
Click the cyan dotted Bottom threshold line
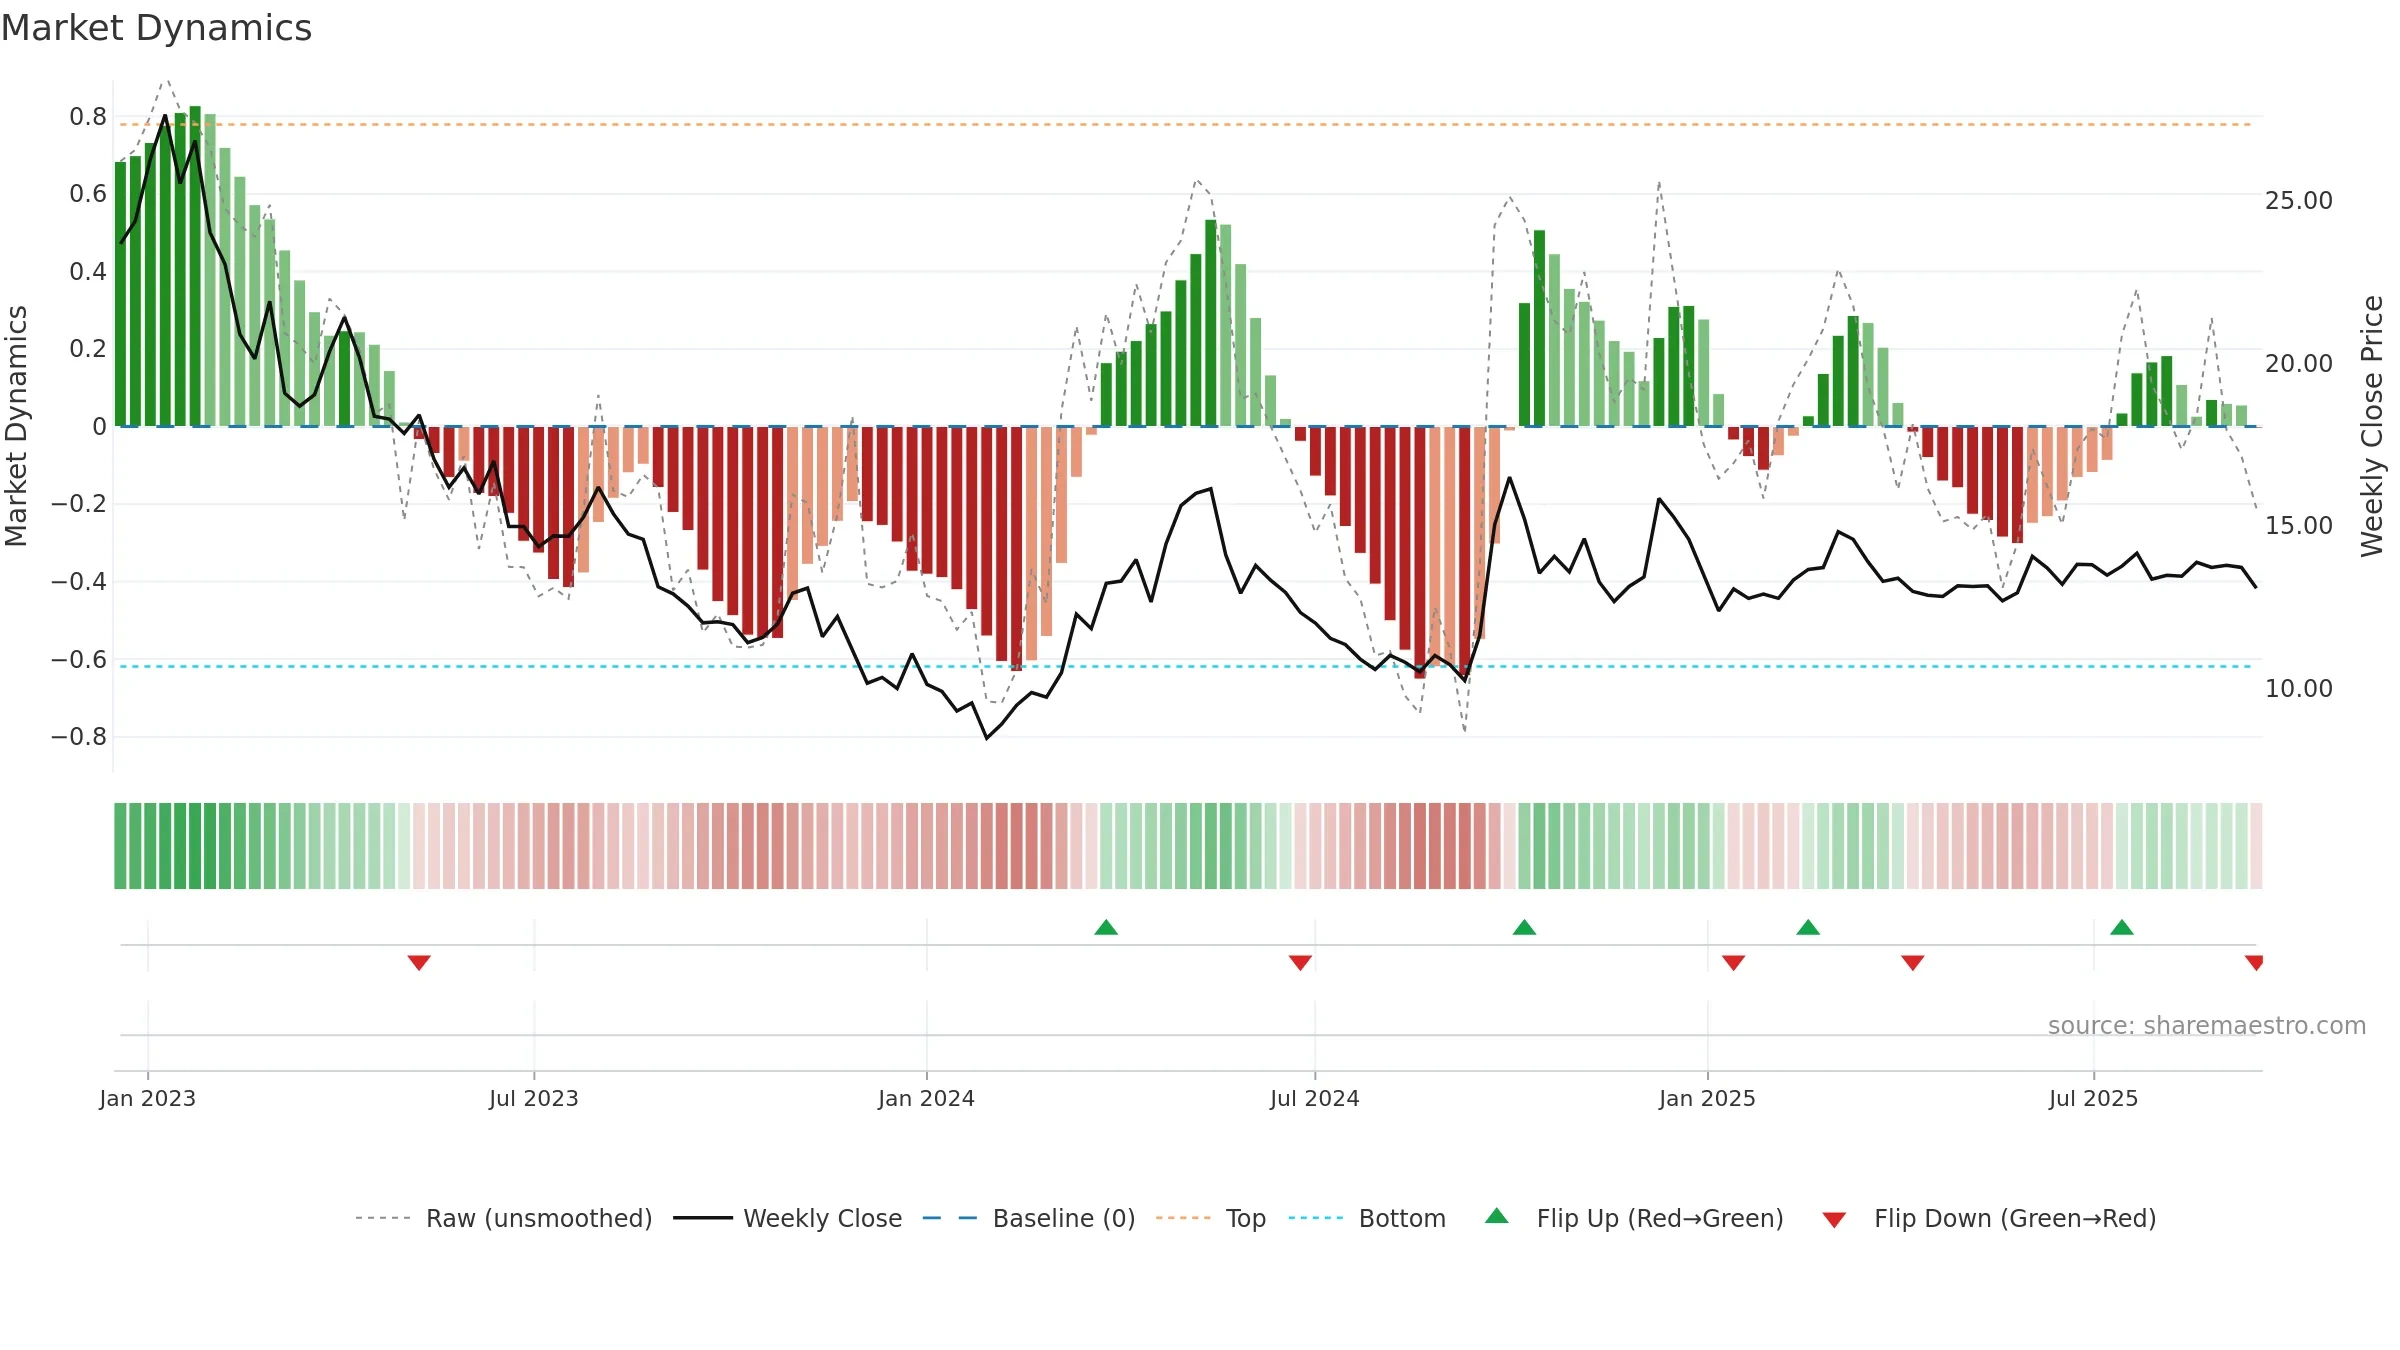click(x=1186, y=666)
